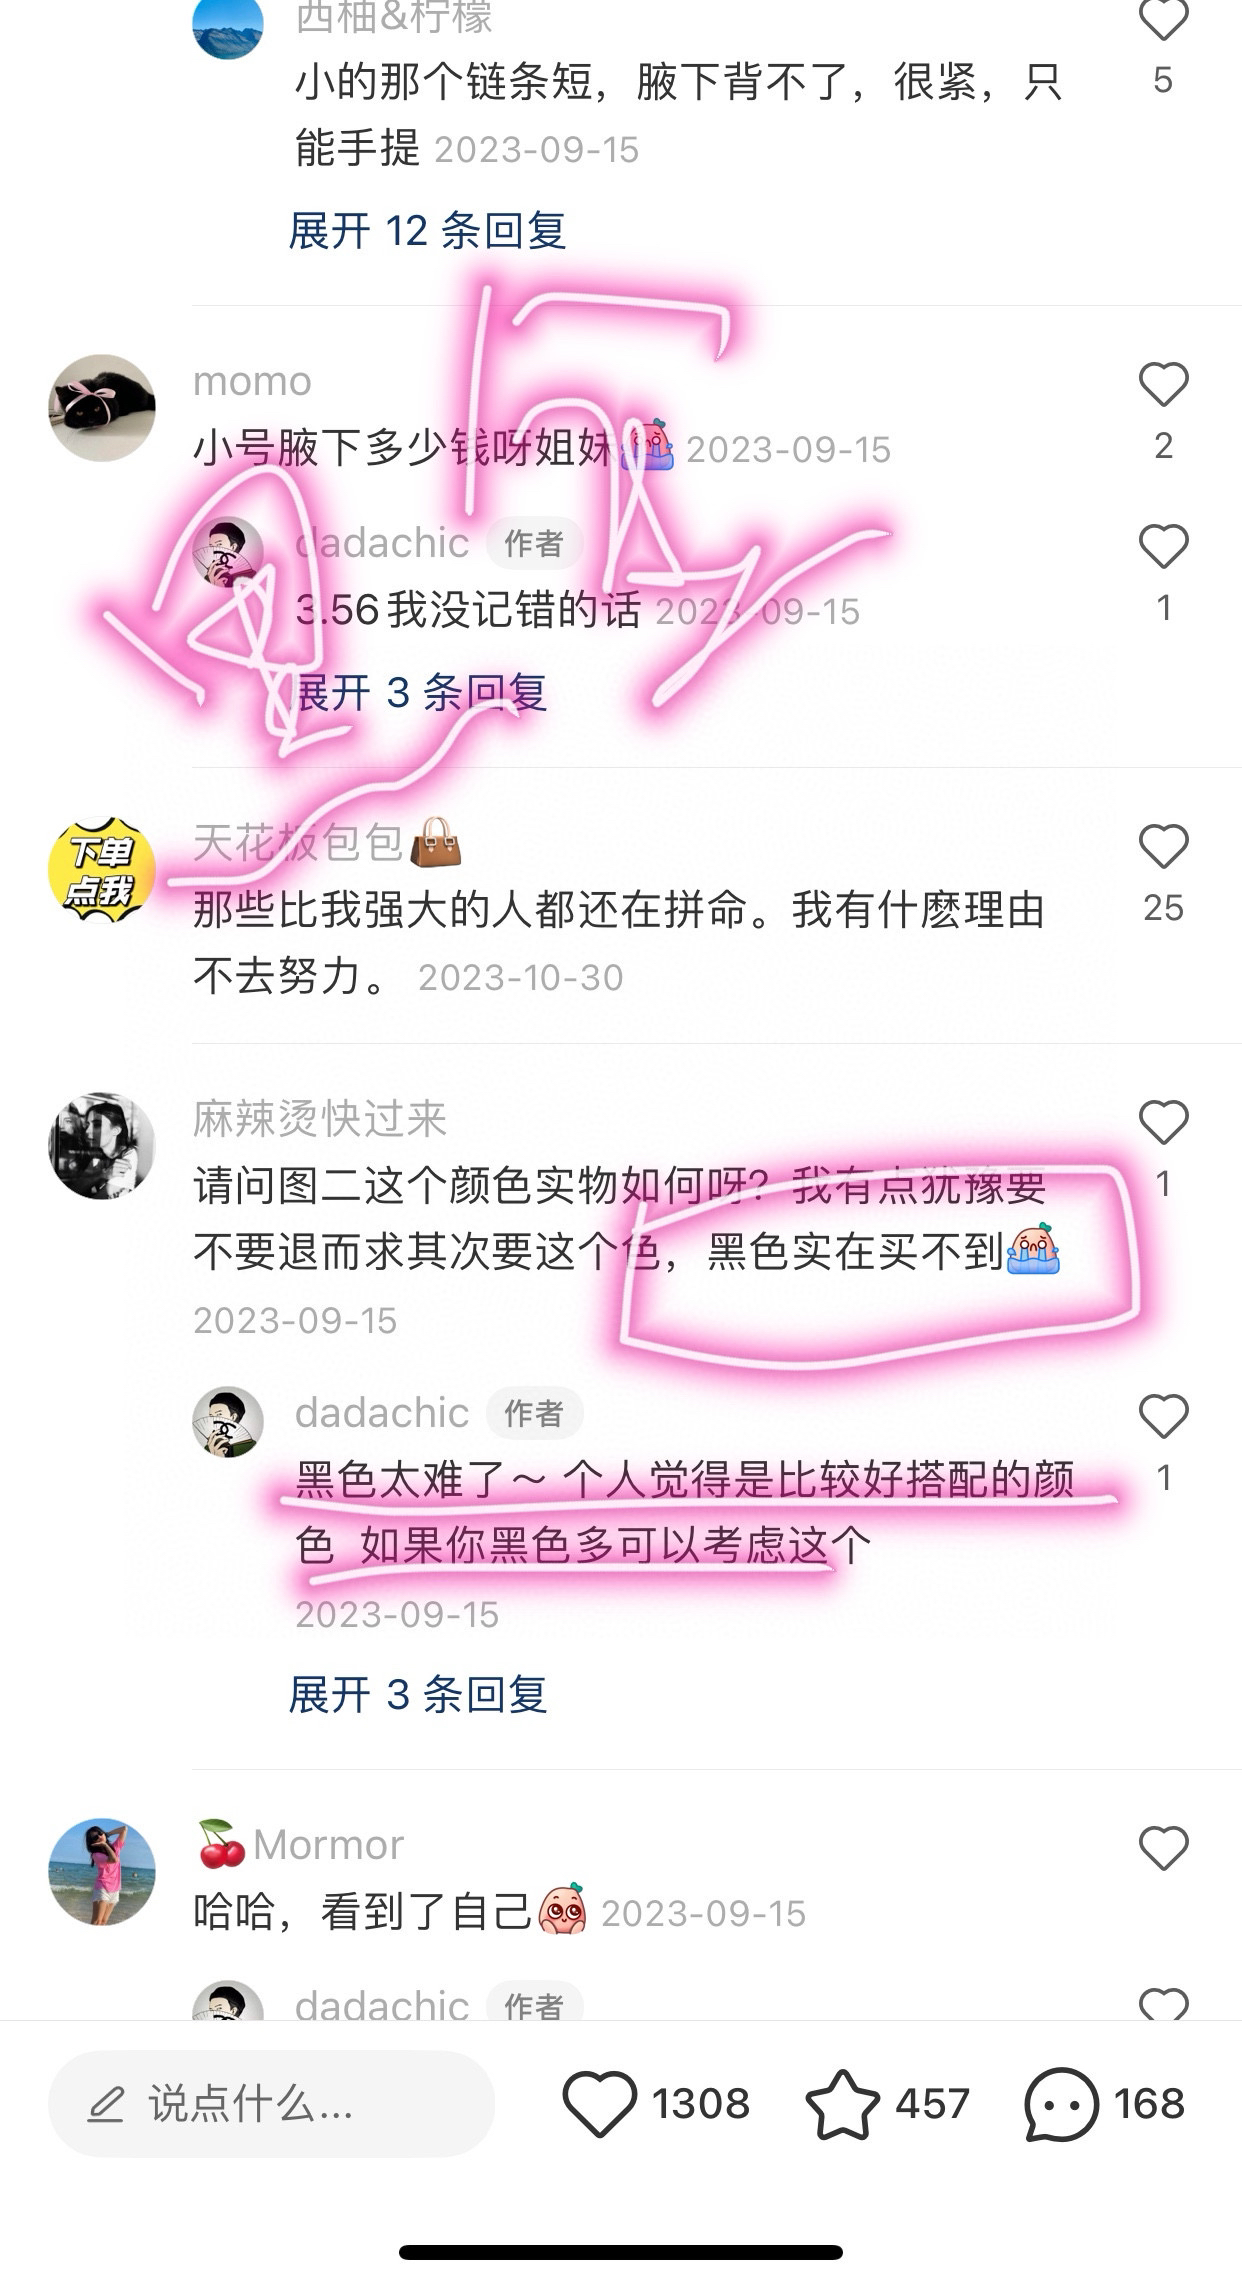Open 天花板包包's yellow 下单点我 avatar

coord(102,870)
